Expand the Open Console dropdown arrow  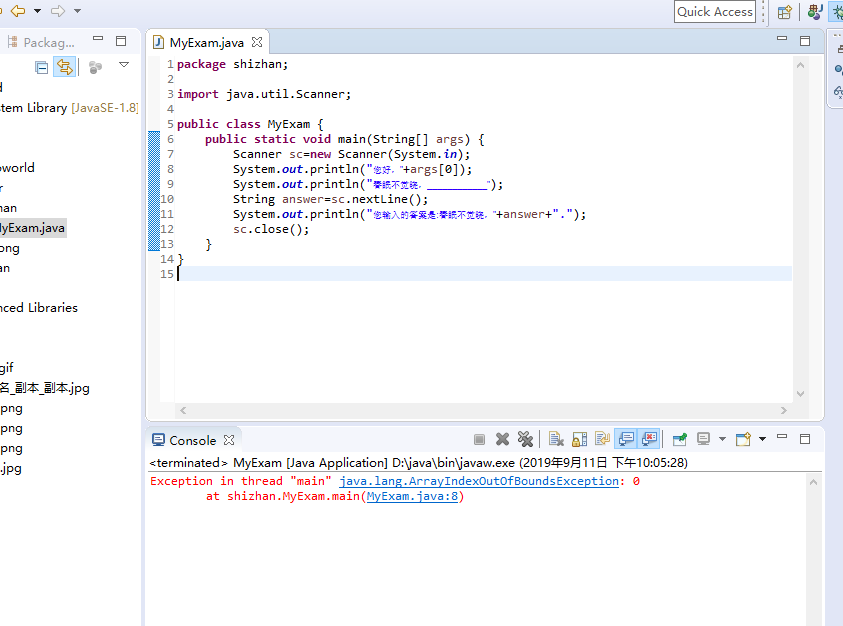[762, 439]
